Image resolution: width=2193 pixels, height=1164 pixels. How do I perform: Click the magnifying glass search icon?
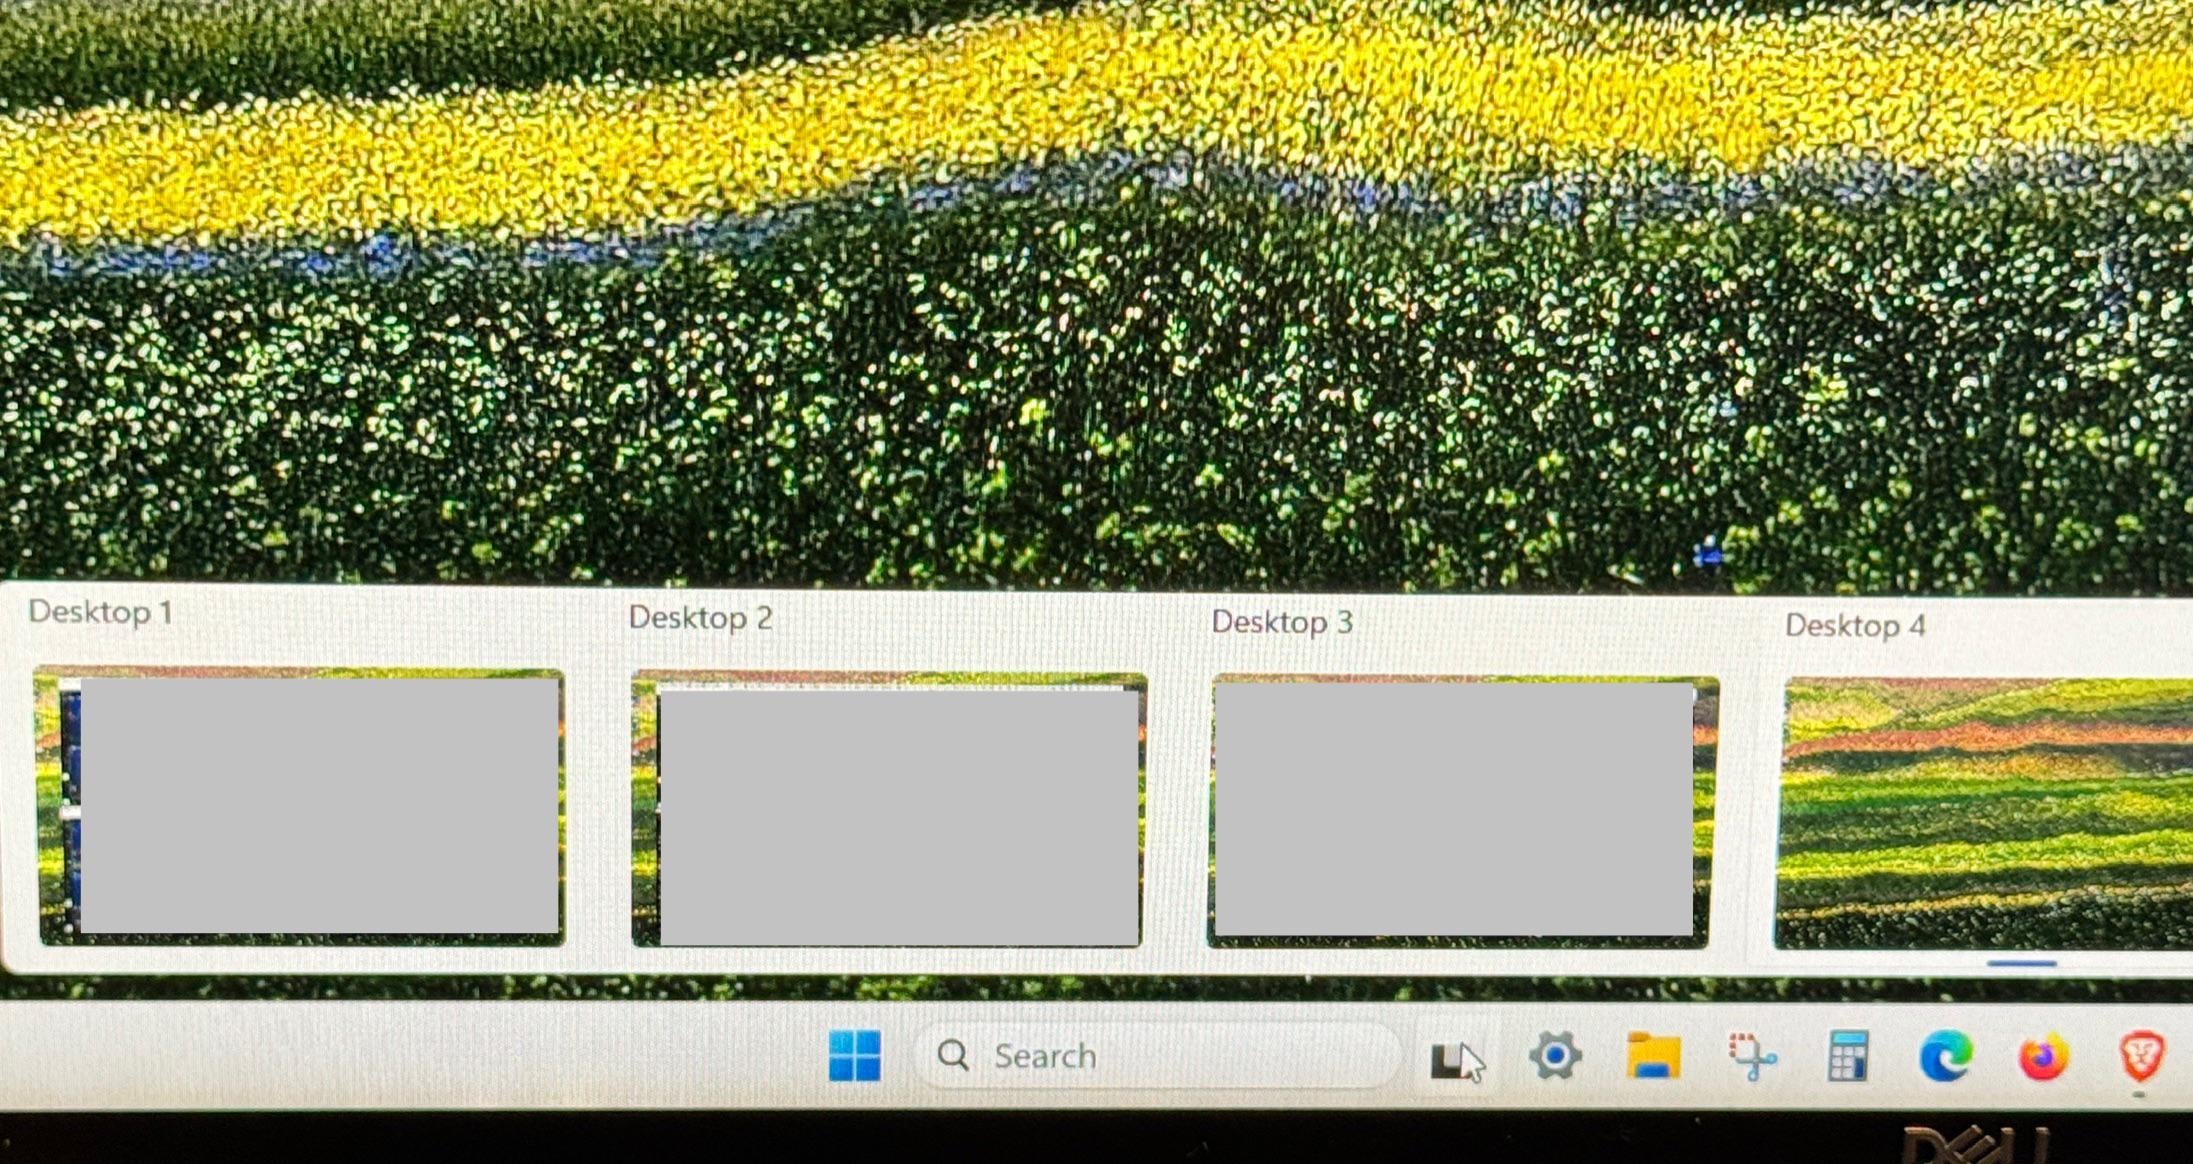coord(953,1055)
